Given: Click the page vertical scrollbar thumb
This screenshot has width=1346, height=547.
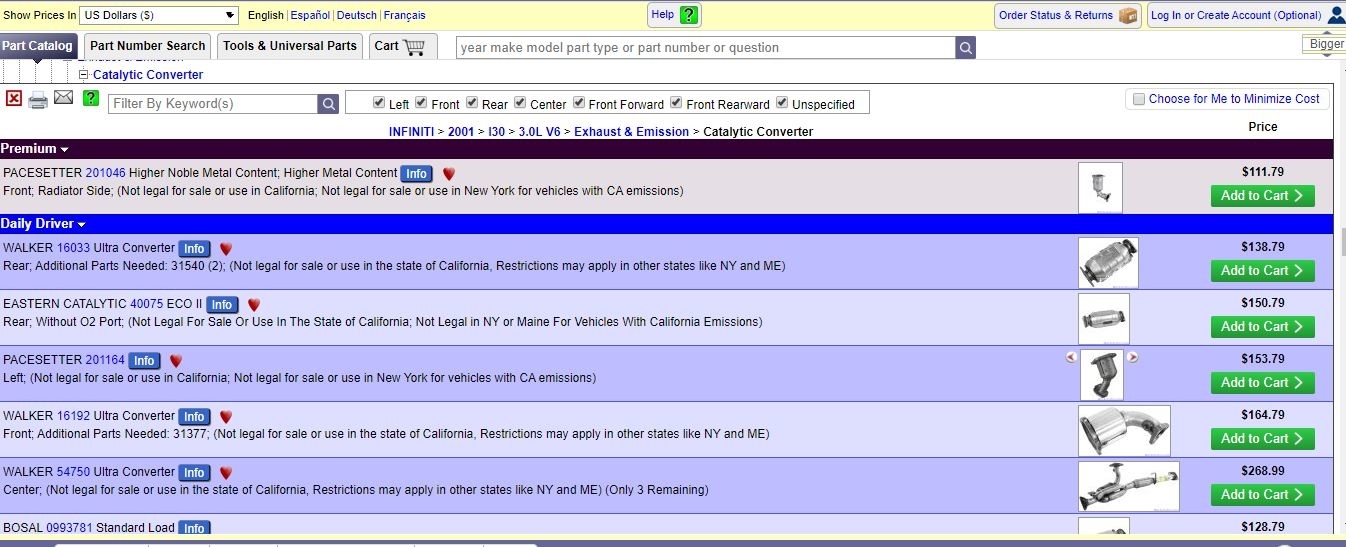Looking at the screenshot, I should pyautogui.click(x=1341, y=243).
